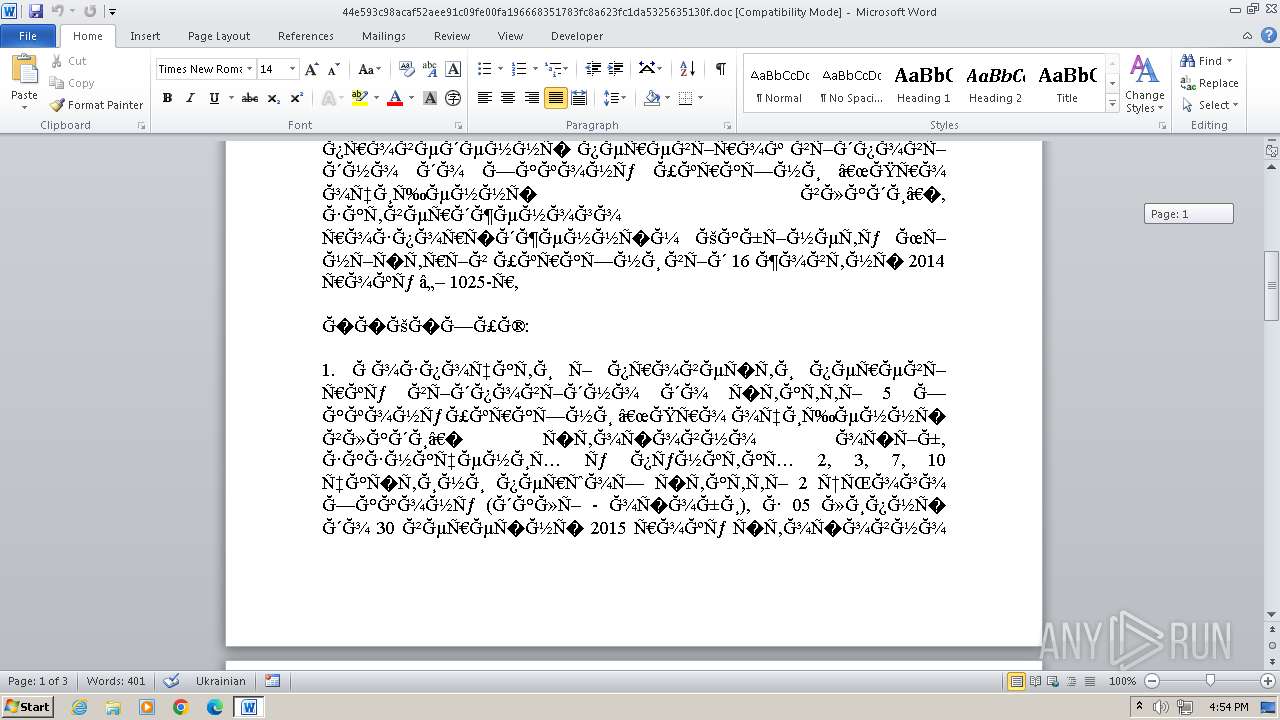This screenshot has width=1280, height=720.
Task: Open the File tab
Action: pos(28,36)
